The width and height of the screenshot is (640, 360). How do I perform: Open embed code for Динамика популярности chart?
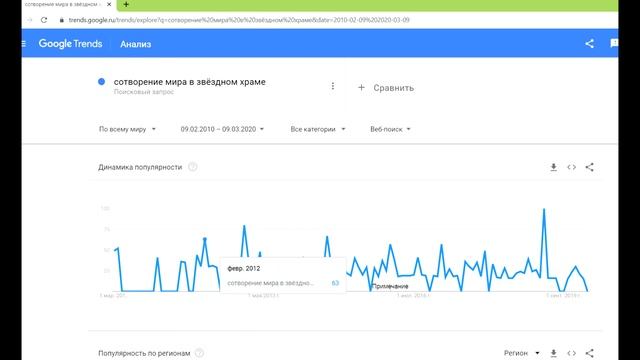pyautogui.click(x=571, y=167)
